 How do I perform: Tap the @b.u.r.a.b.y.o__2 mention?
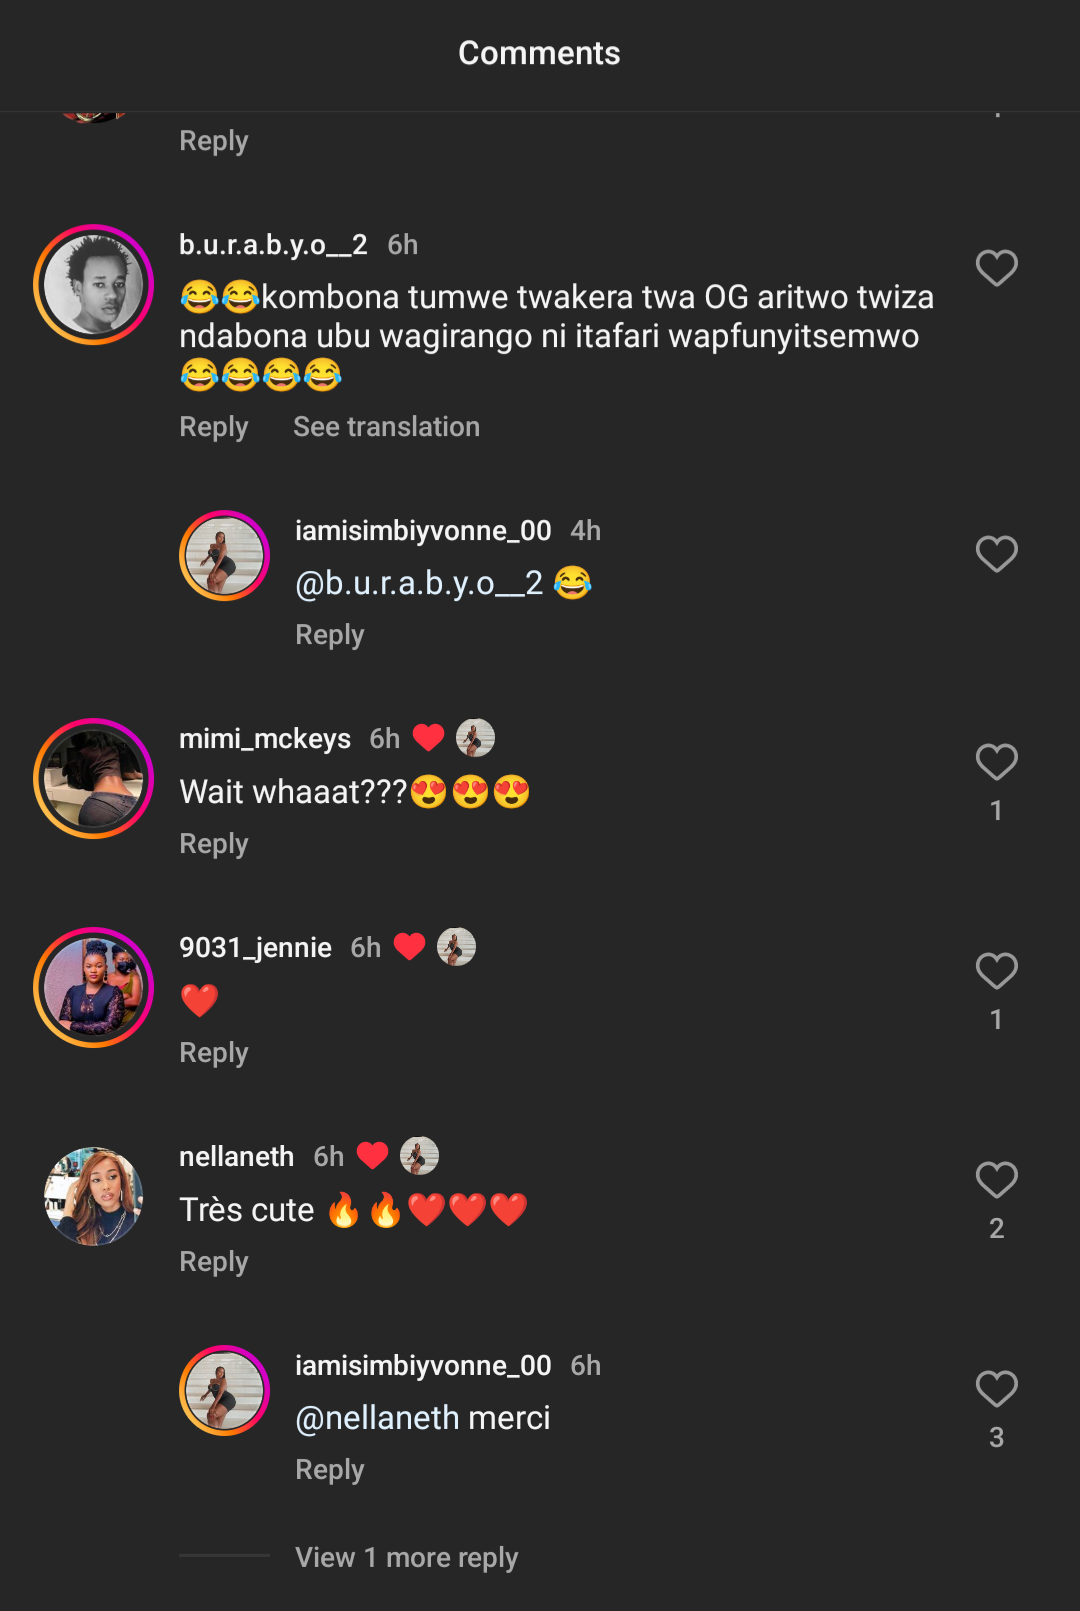pos(419,583)
